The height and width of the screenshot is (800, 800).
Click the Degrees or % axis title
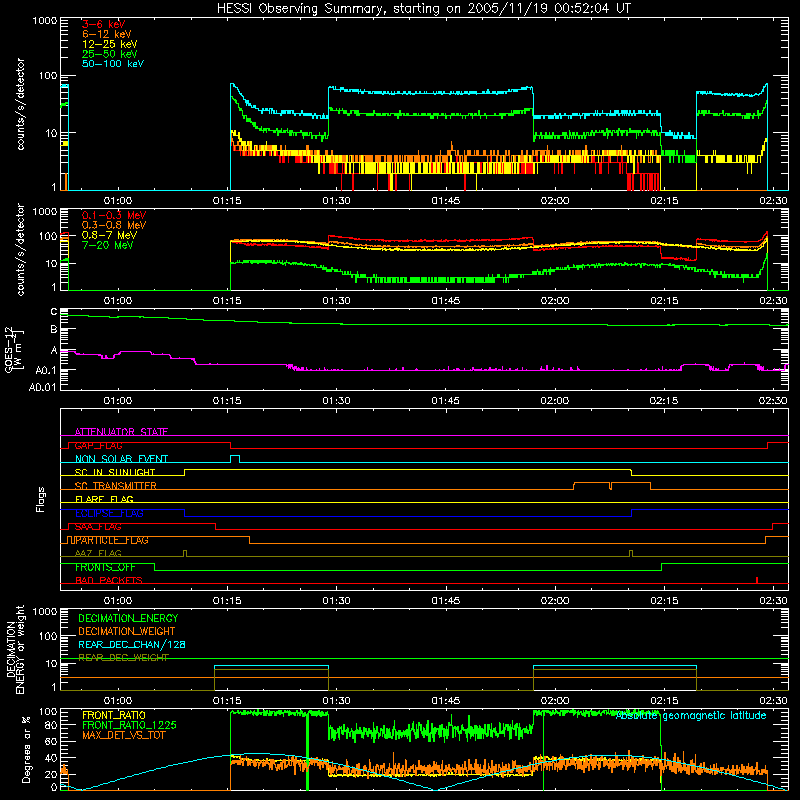pyautogui.click(x=26, y=749)
